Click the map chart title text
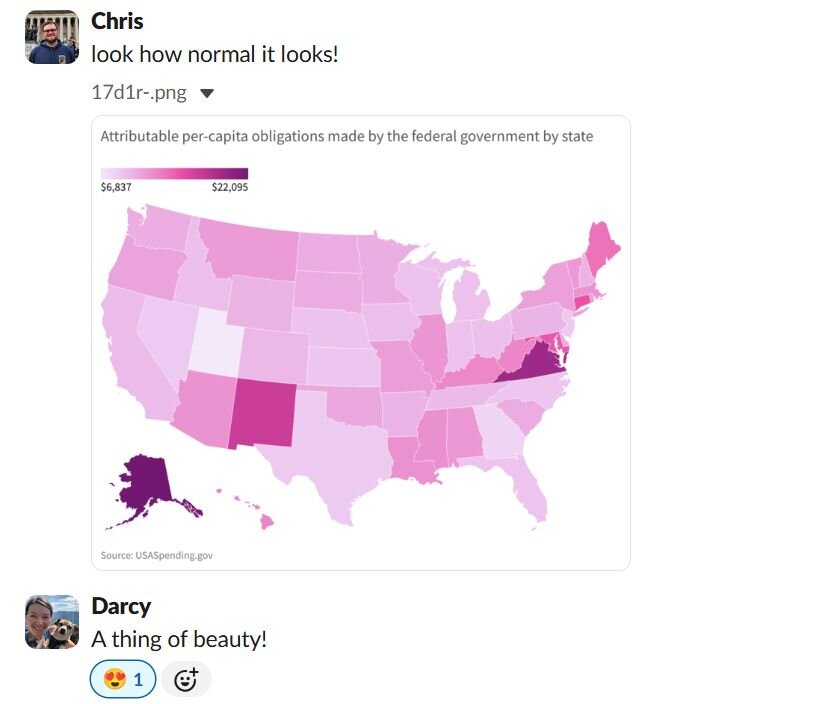This screenshot has height=704, width=815. point(347,136)
